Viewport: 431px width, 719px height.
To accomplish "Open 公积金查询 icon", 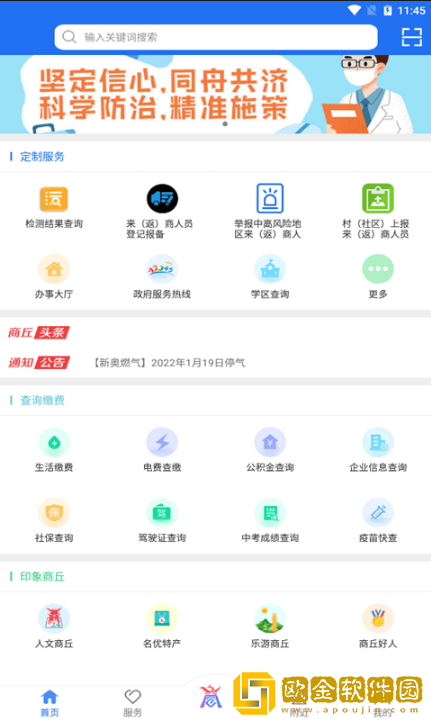I will click(x=270, y=442).
